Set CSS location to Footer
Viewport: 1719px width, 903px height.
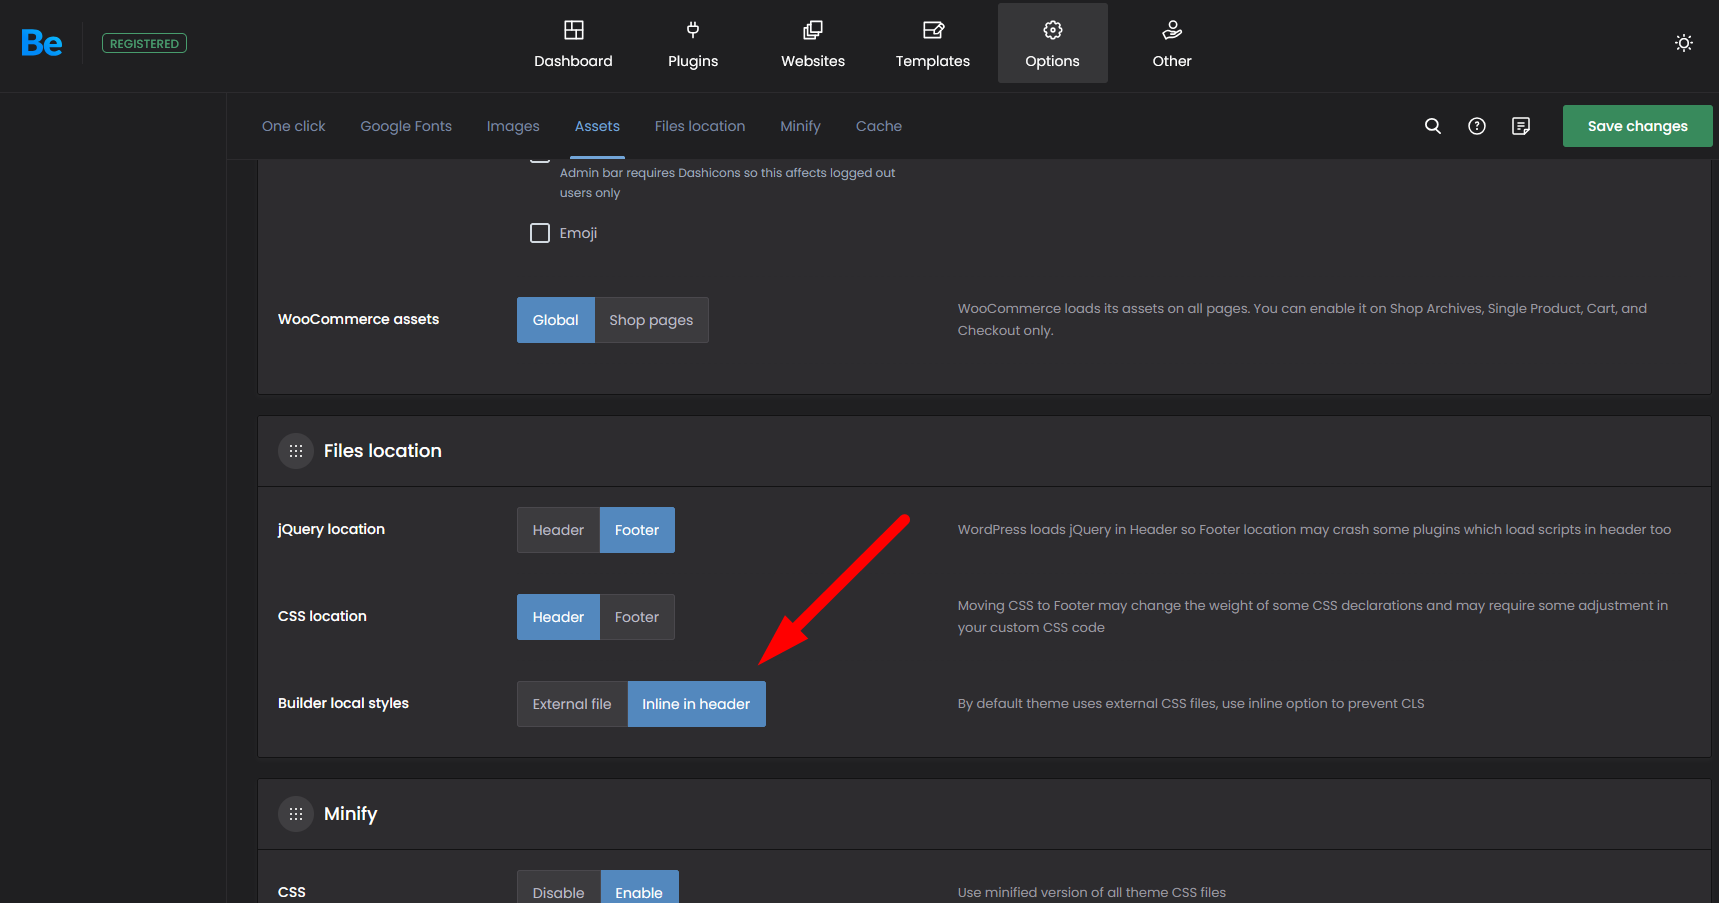[636, 617]
